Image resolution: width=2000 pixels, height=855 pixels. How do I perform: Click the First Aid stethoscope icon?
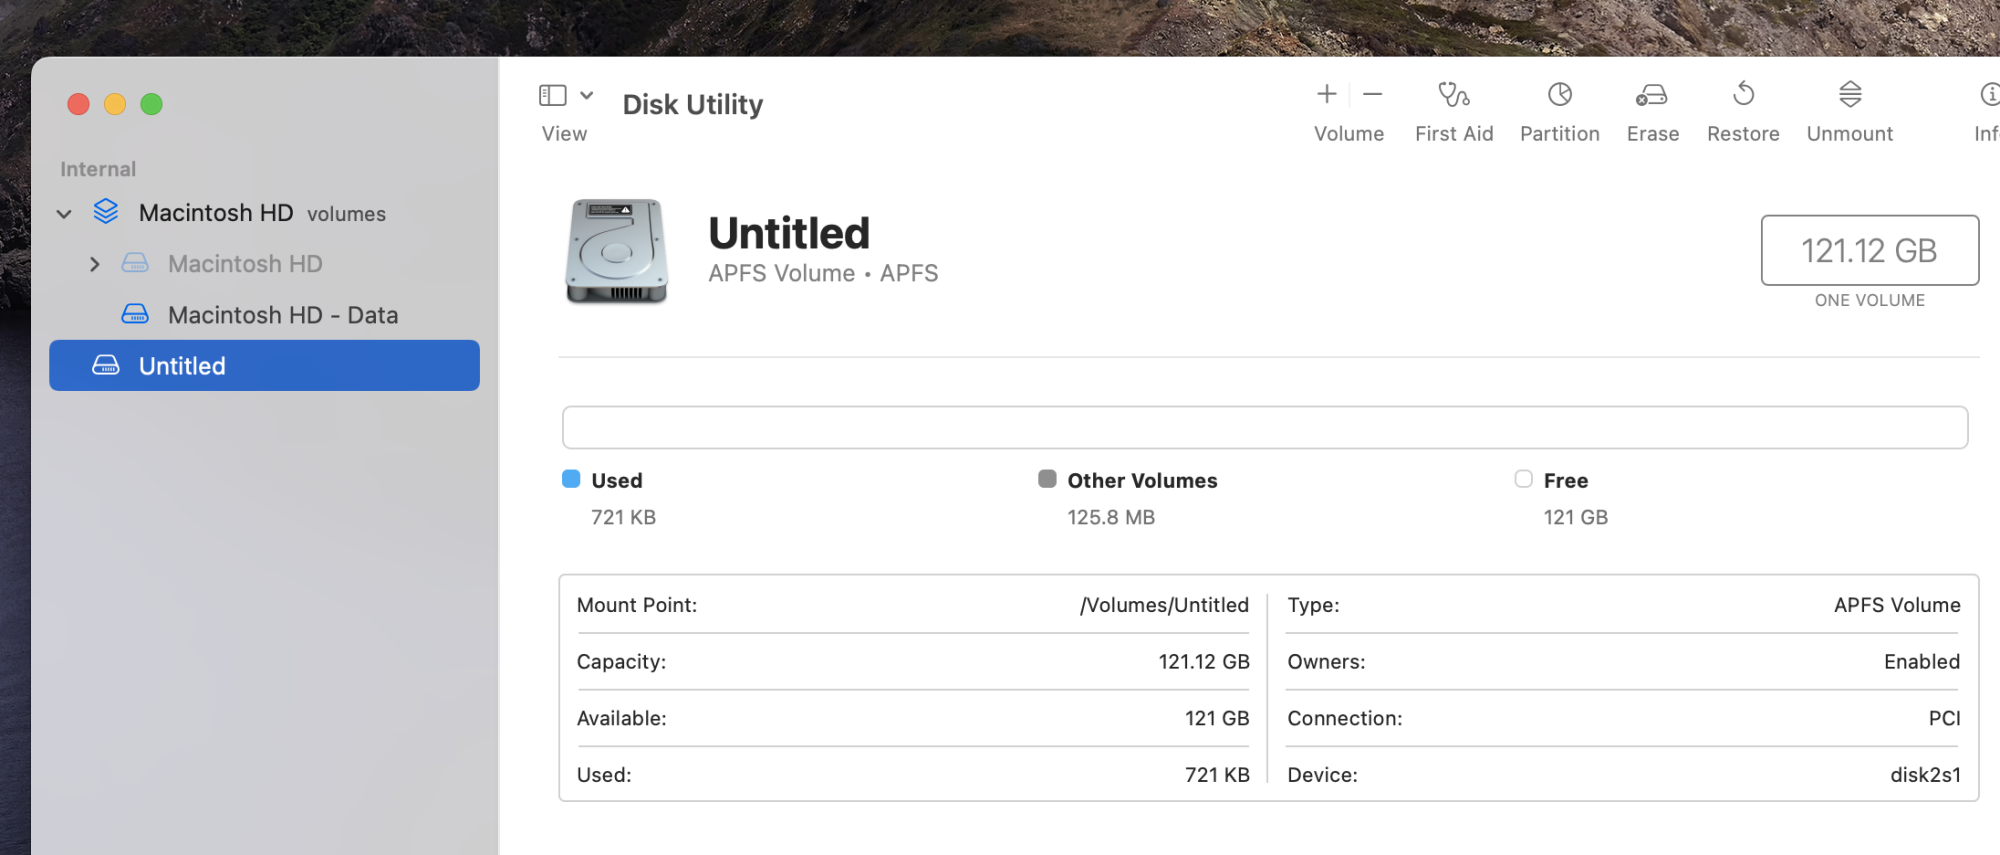click(1453, 95)
